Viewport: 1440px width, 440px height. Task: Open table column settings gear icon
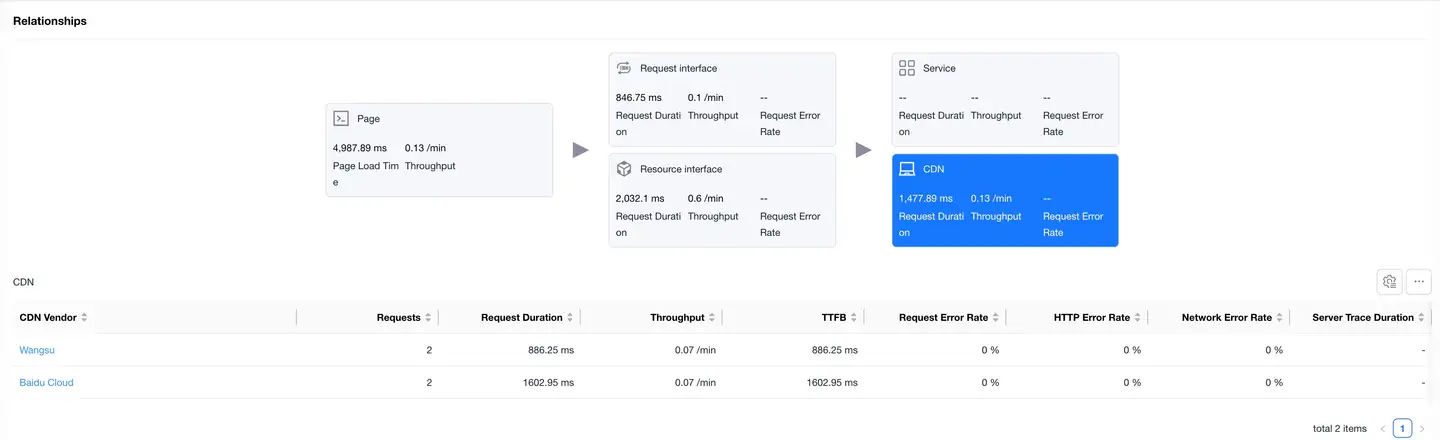point(1389,282)
